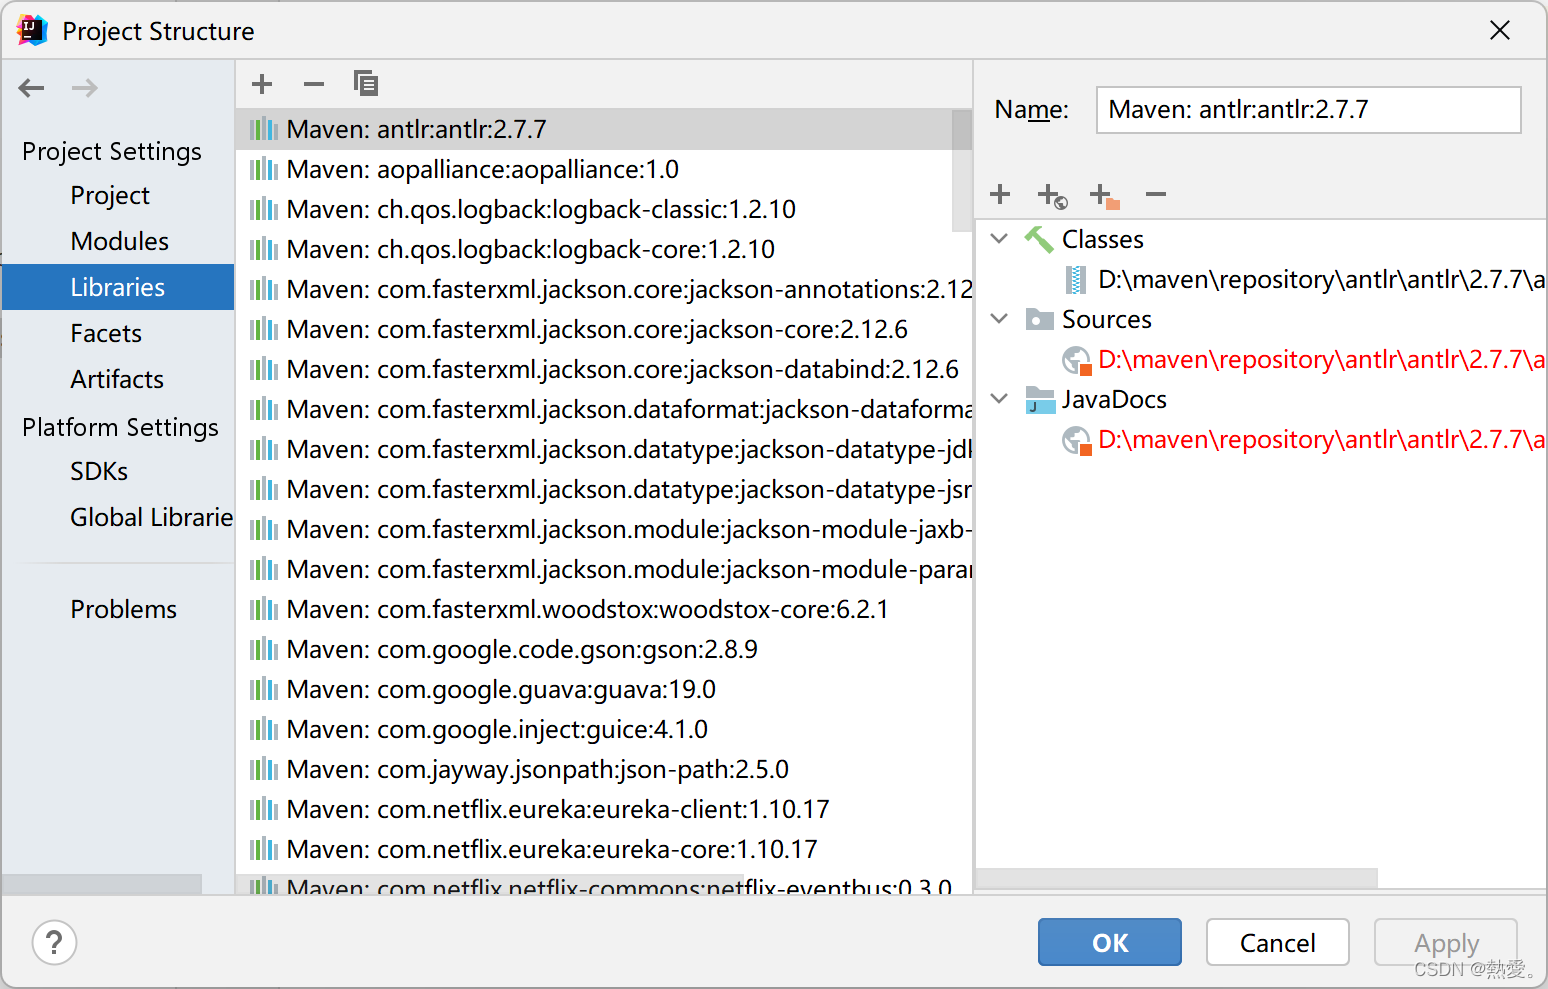This screenshot has width=1548, height=989.
Task: Click the Sources tree label
Action: [1106, 319]
